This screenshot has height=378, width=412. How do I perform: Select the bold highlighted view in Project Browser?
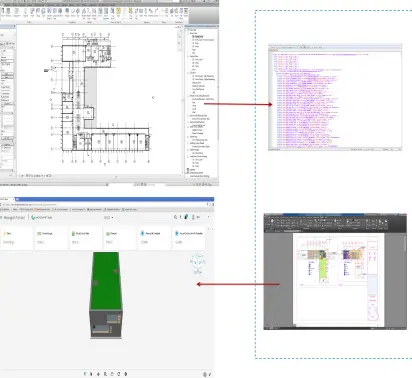[198, 36]
